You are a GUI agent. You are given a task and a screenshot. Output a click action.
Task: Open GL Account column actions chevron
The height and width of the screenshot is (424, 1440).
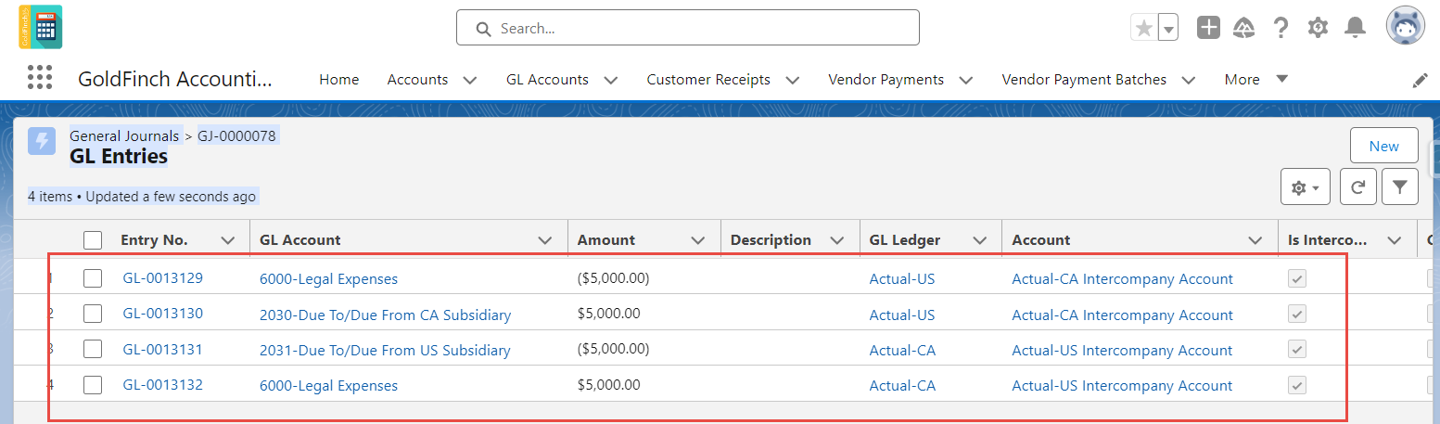coord(545,240)
